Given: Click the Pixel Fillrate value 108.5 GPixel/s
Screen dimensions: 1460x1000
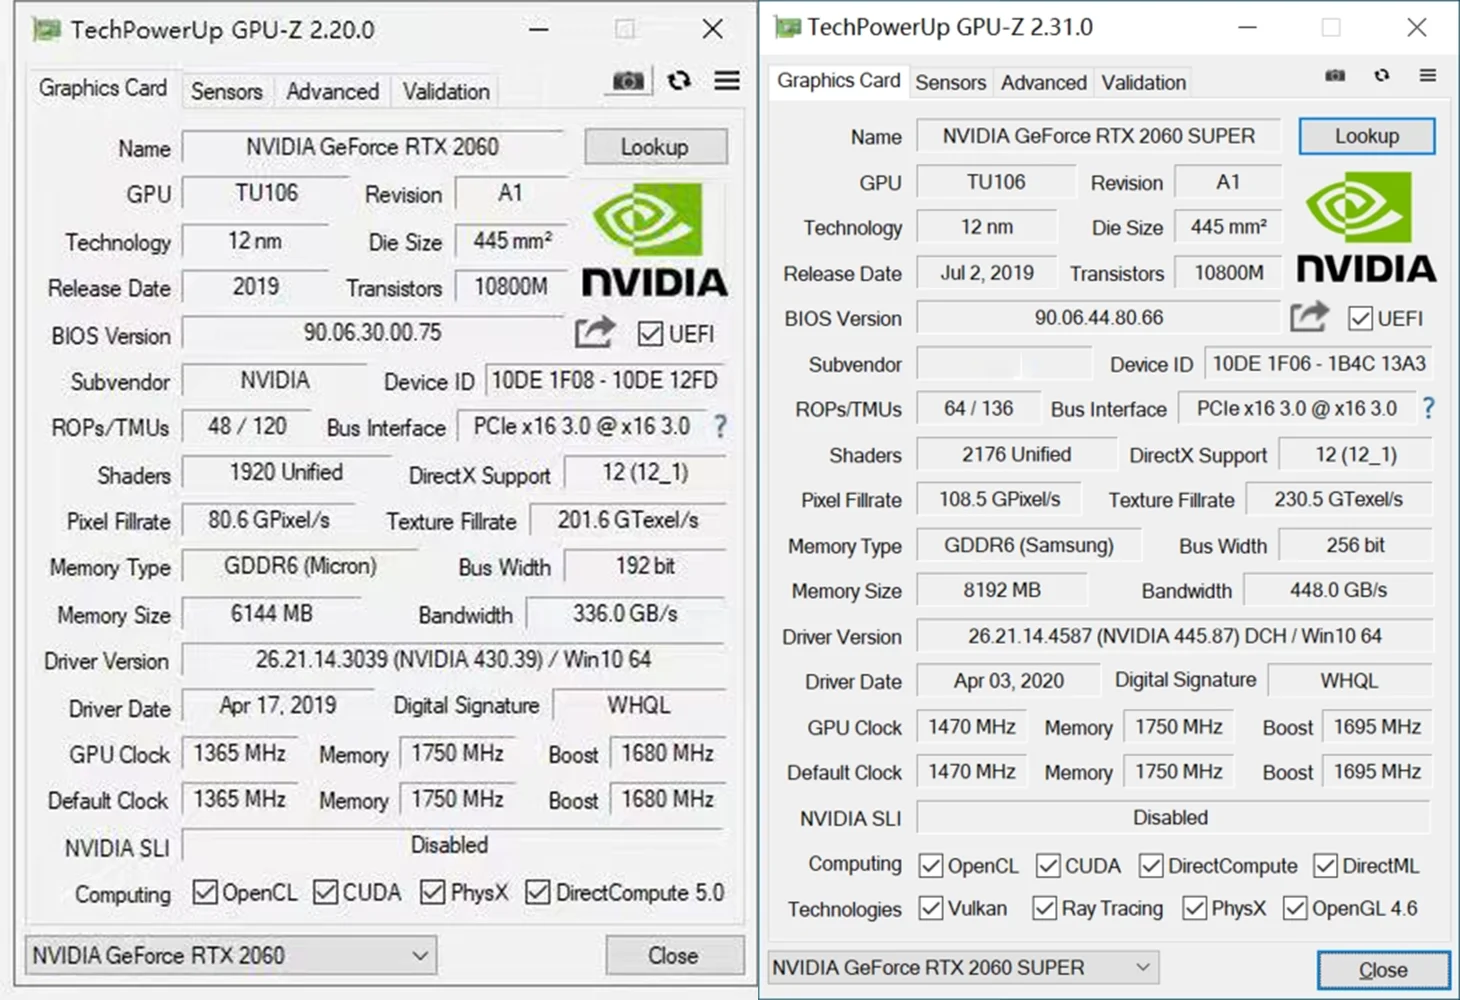Looking at the screenshot, I should [x=1000, y=499].
